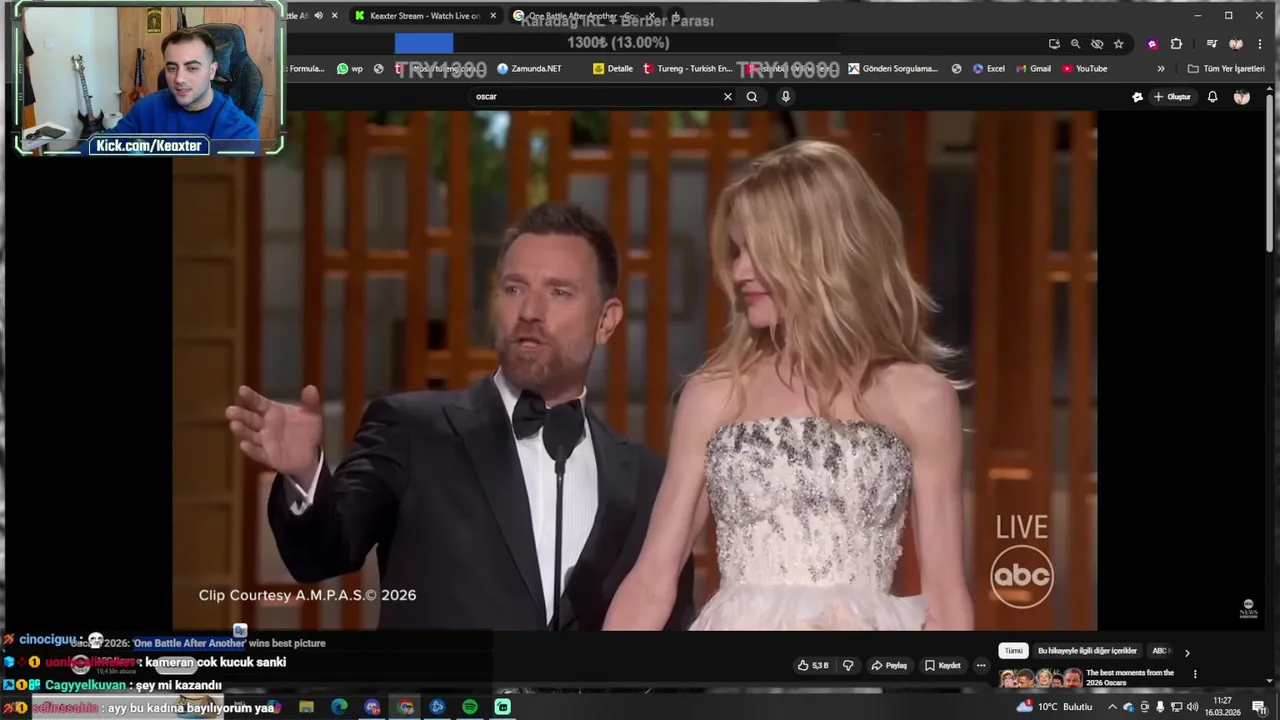Click the YouTube search magnifier button
Viewport: 1280px width, 720px height.
[x=752, y=97]
